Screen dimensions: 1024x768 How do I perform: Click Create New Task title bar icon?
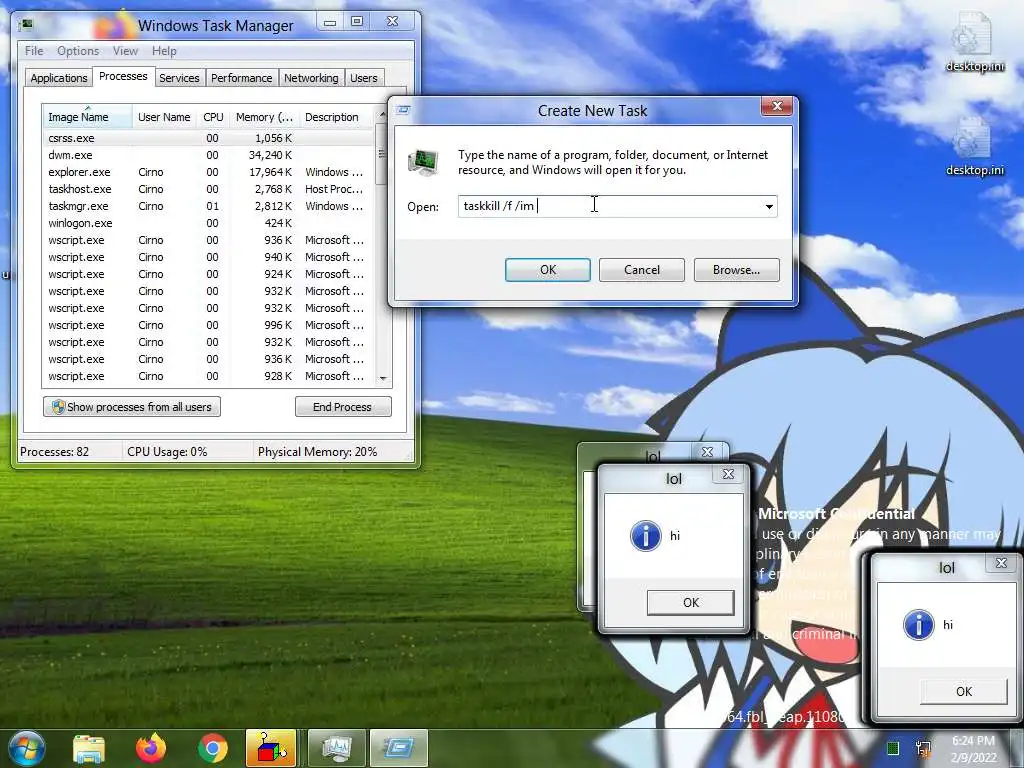coord(403,110)
